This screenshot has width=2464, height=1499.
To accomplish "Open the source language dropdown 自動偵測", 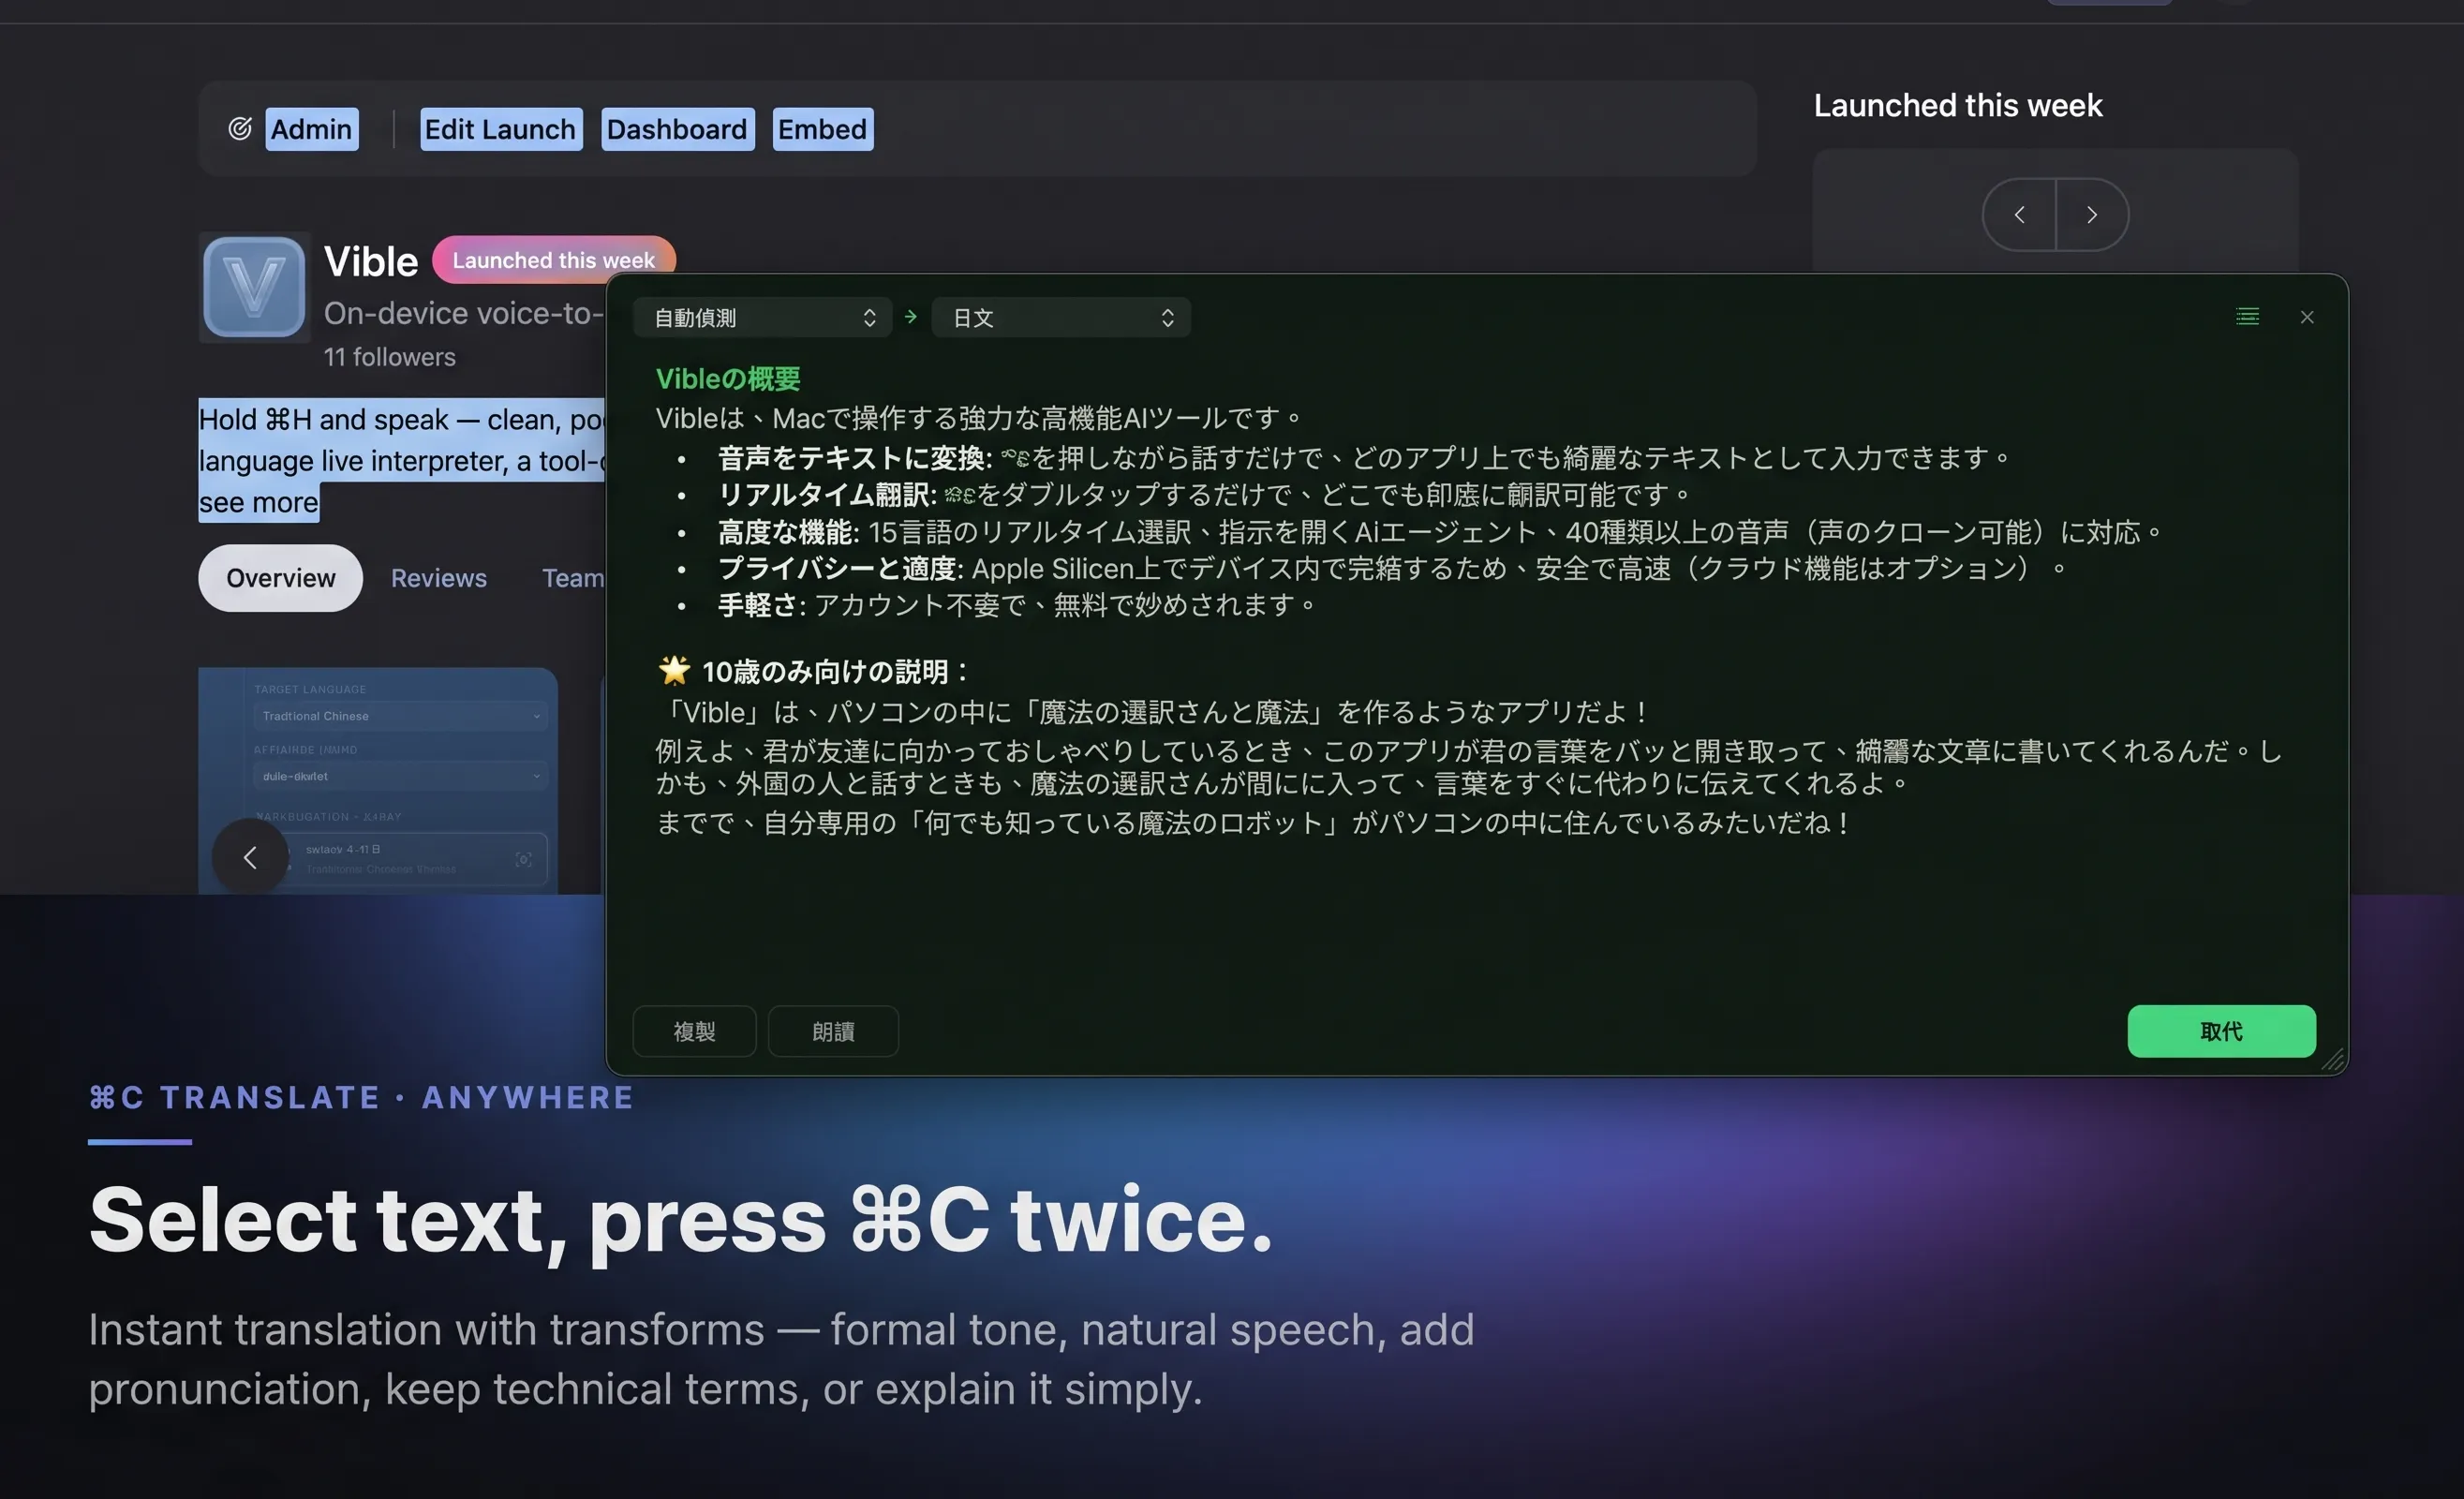I will pos(762,317).
